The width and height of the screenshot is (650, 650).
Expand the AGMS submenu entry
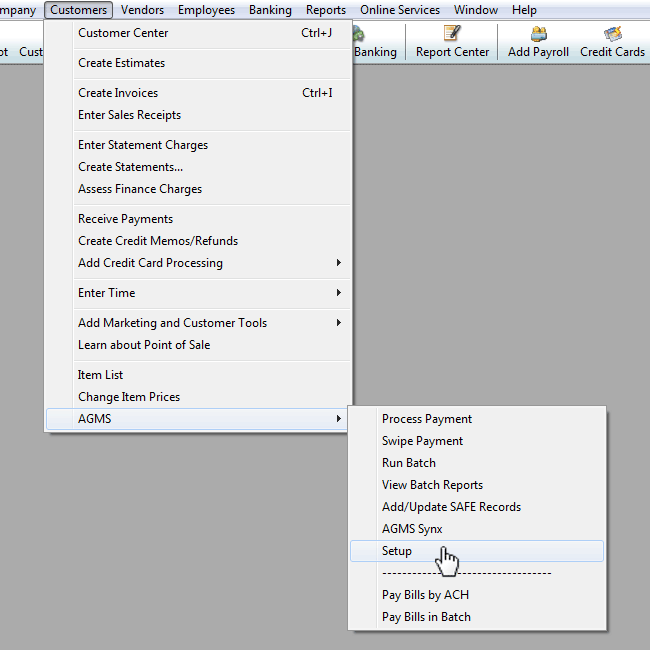(197, 419)
